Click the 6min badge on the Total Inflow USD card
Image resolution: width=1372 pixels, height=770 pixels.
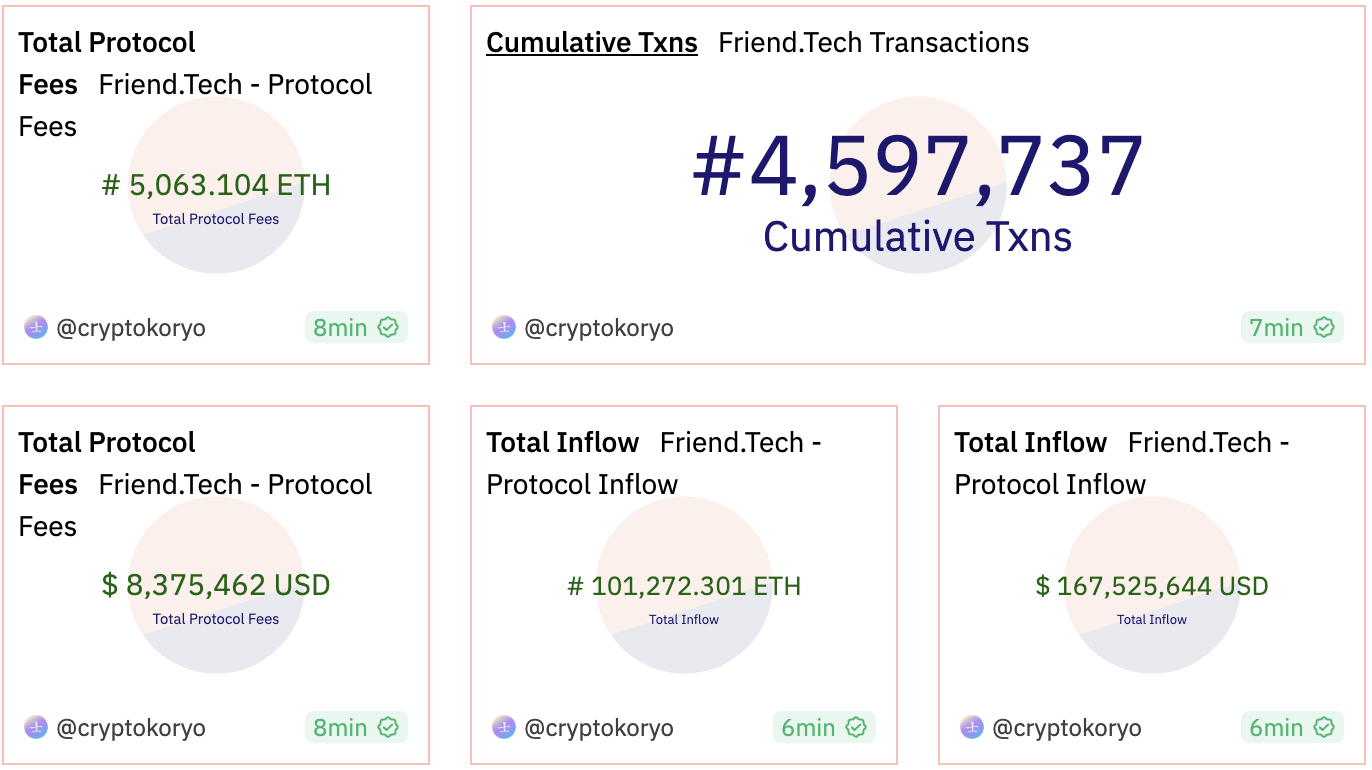1291,728
